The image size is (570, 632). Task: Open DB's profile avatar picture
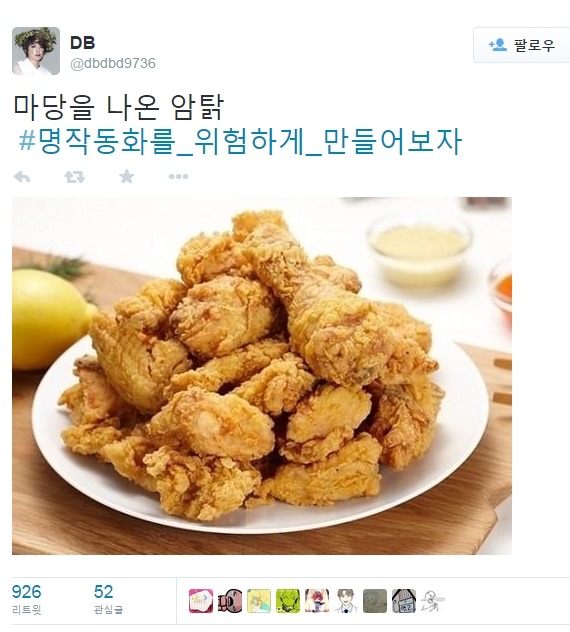[x=36, y=51]
